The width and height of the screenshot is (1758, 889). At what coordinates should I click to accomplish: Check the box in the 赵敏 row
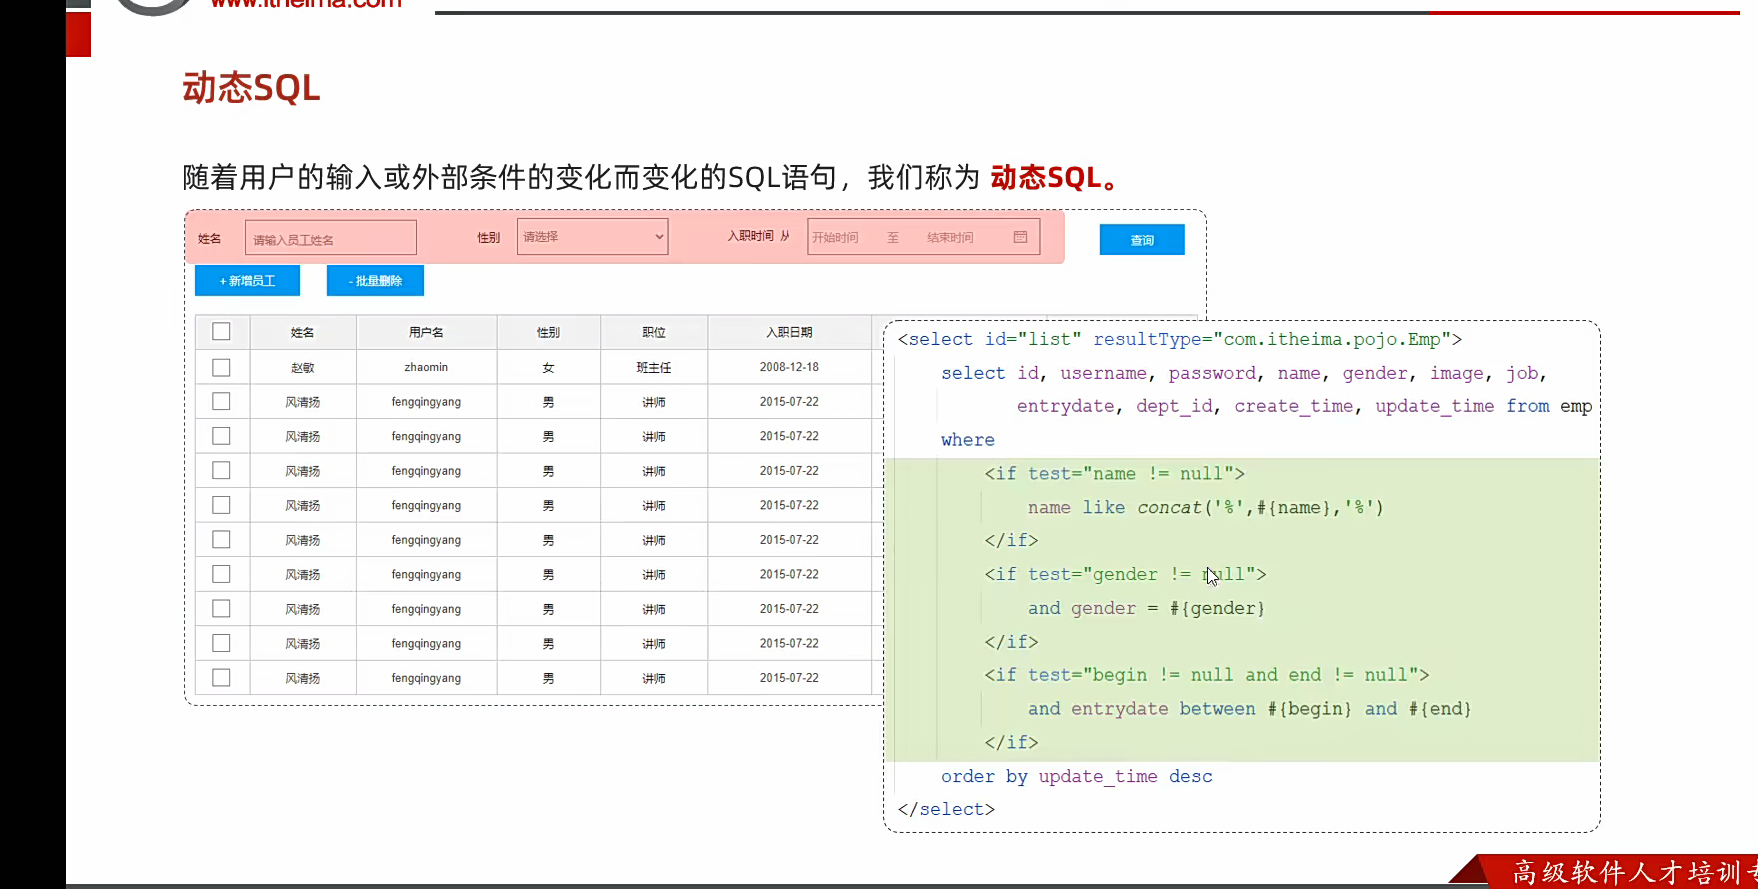pyautogui.click(x=221, y=367)
